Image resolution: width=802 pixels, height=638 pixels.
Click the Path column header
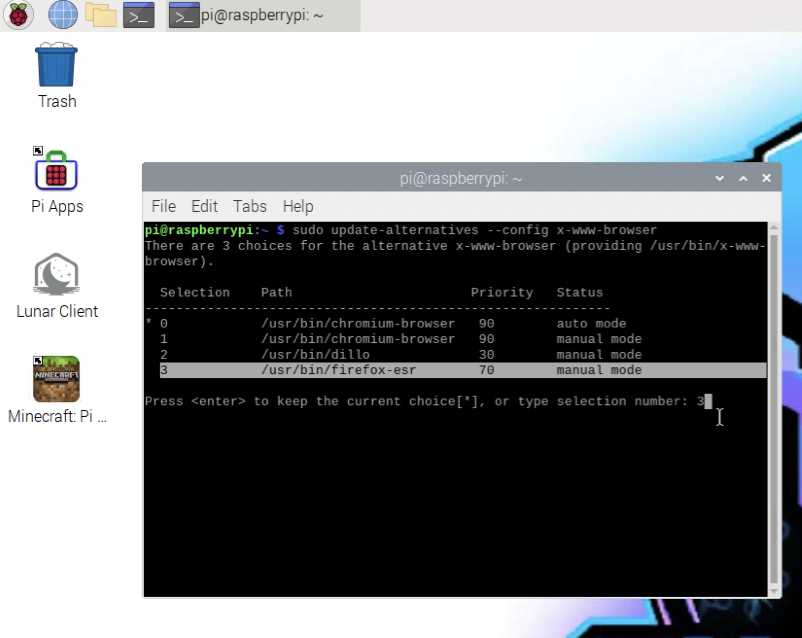[277, 293]
